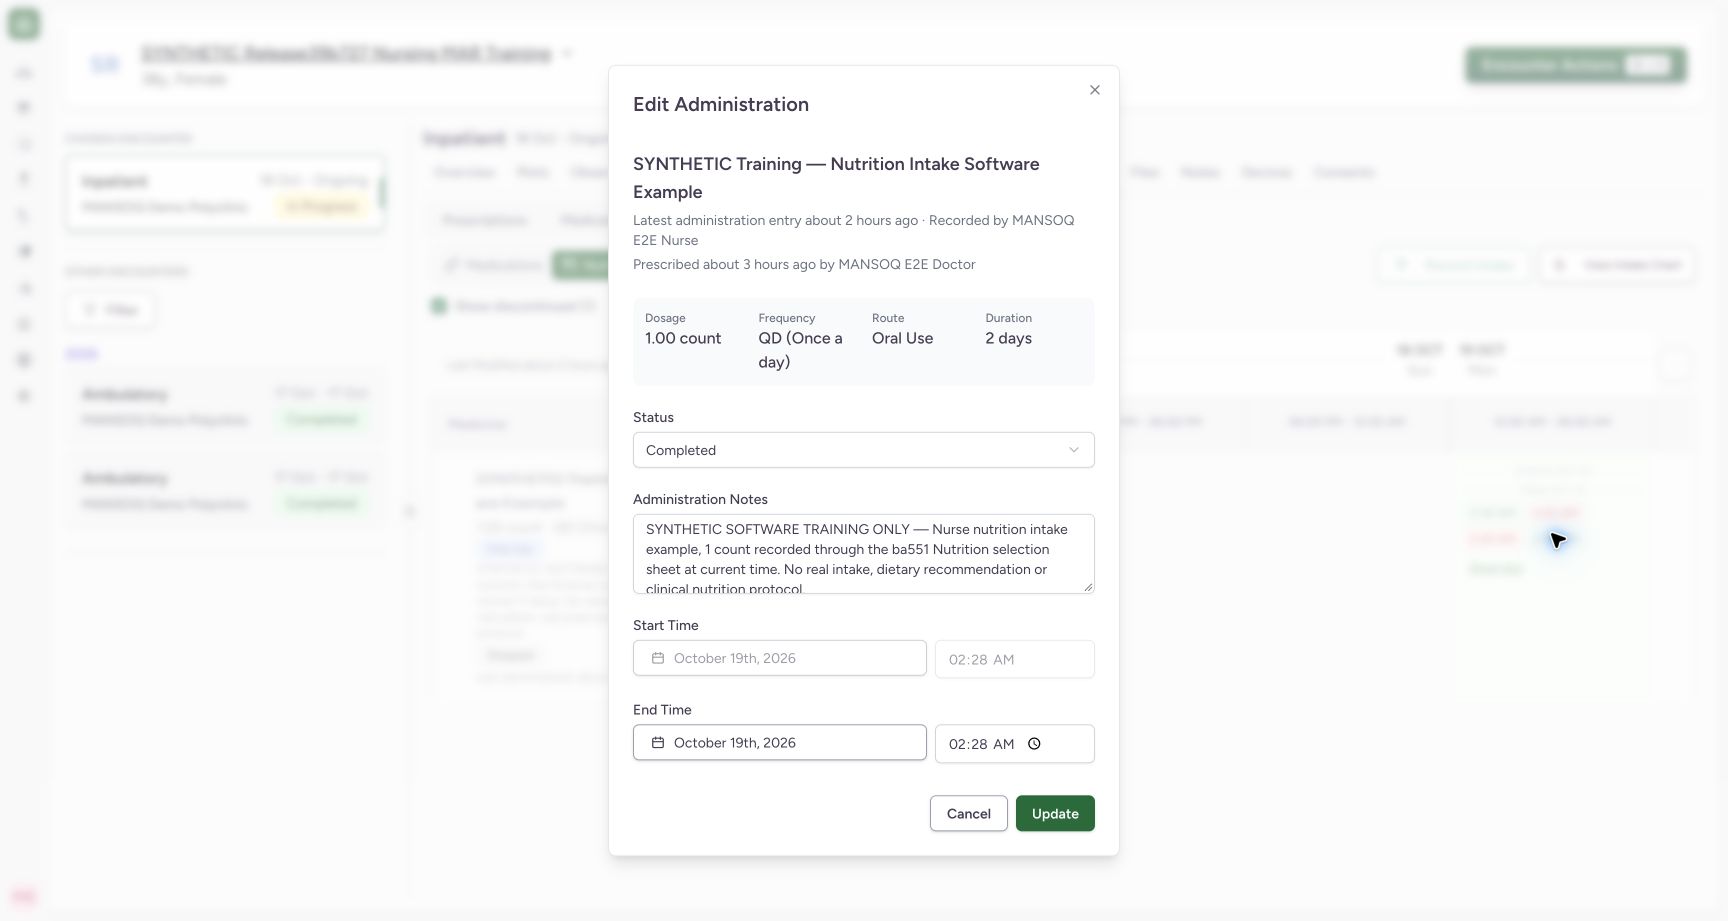The width and height of the screenshot is (1728, 921).
Task: Click the green Update button
Action: (x=1055, y=814)
